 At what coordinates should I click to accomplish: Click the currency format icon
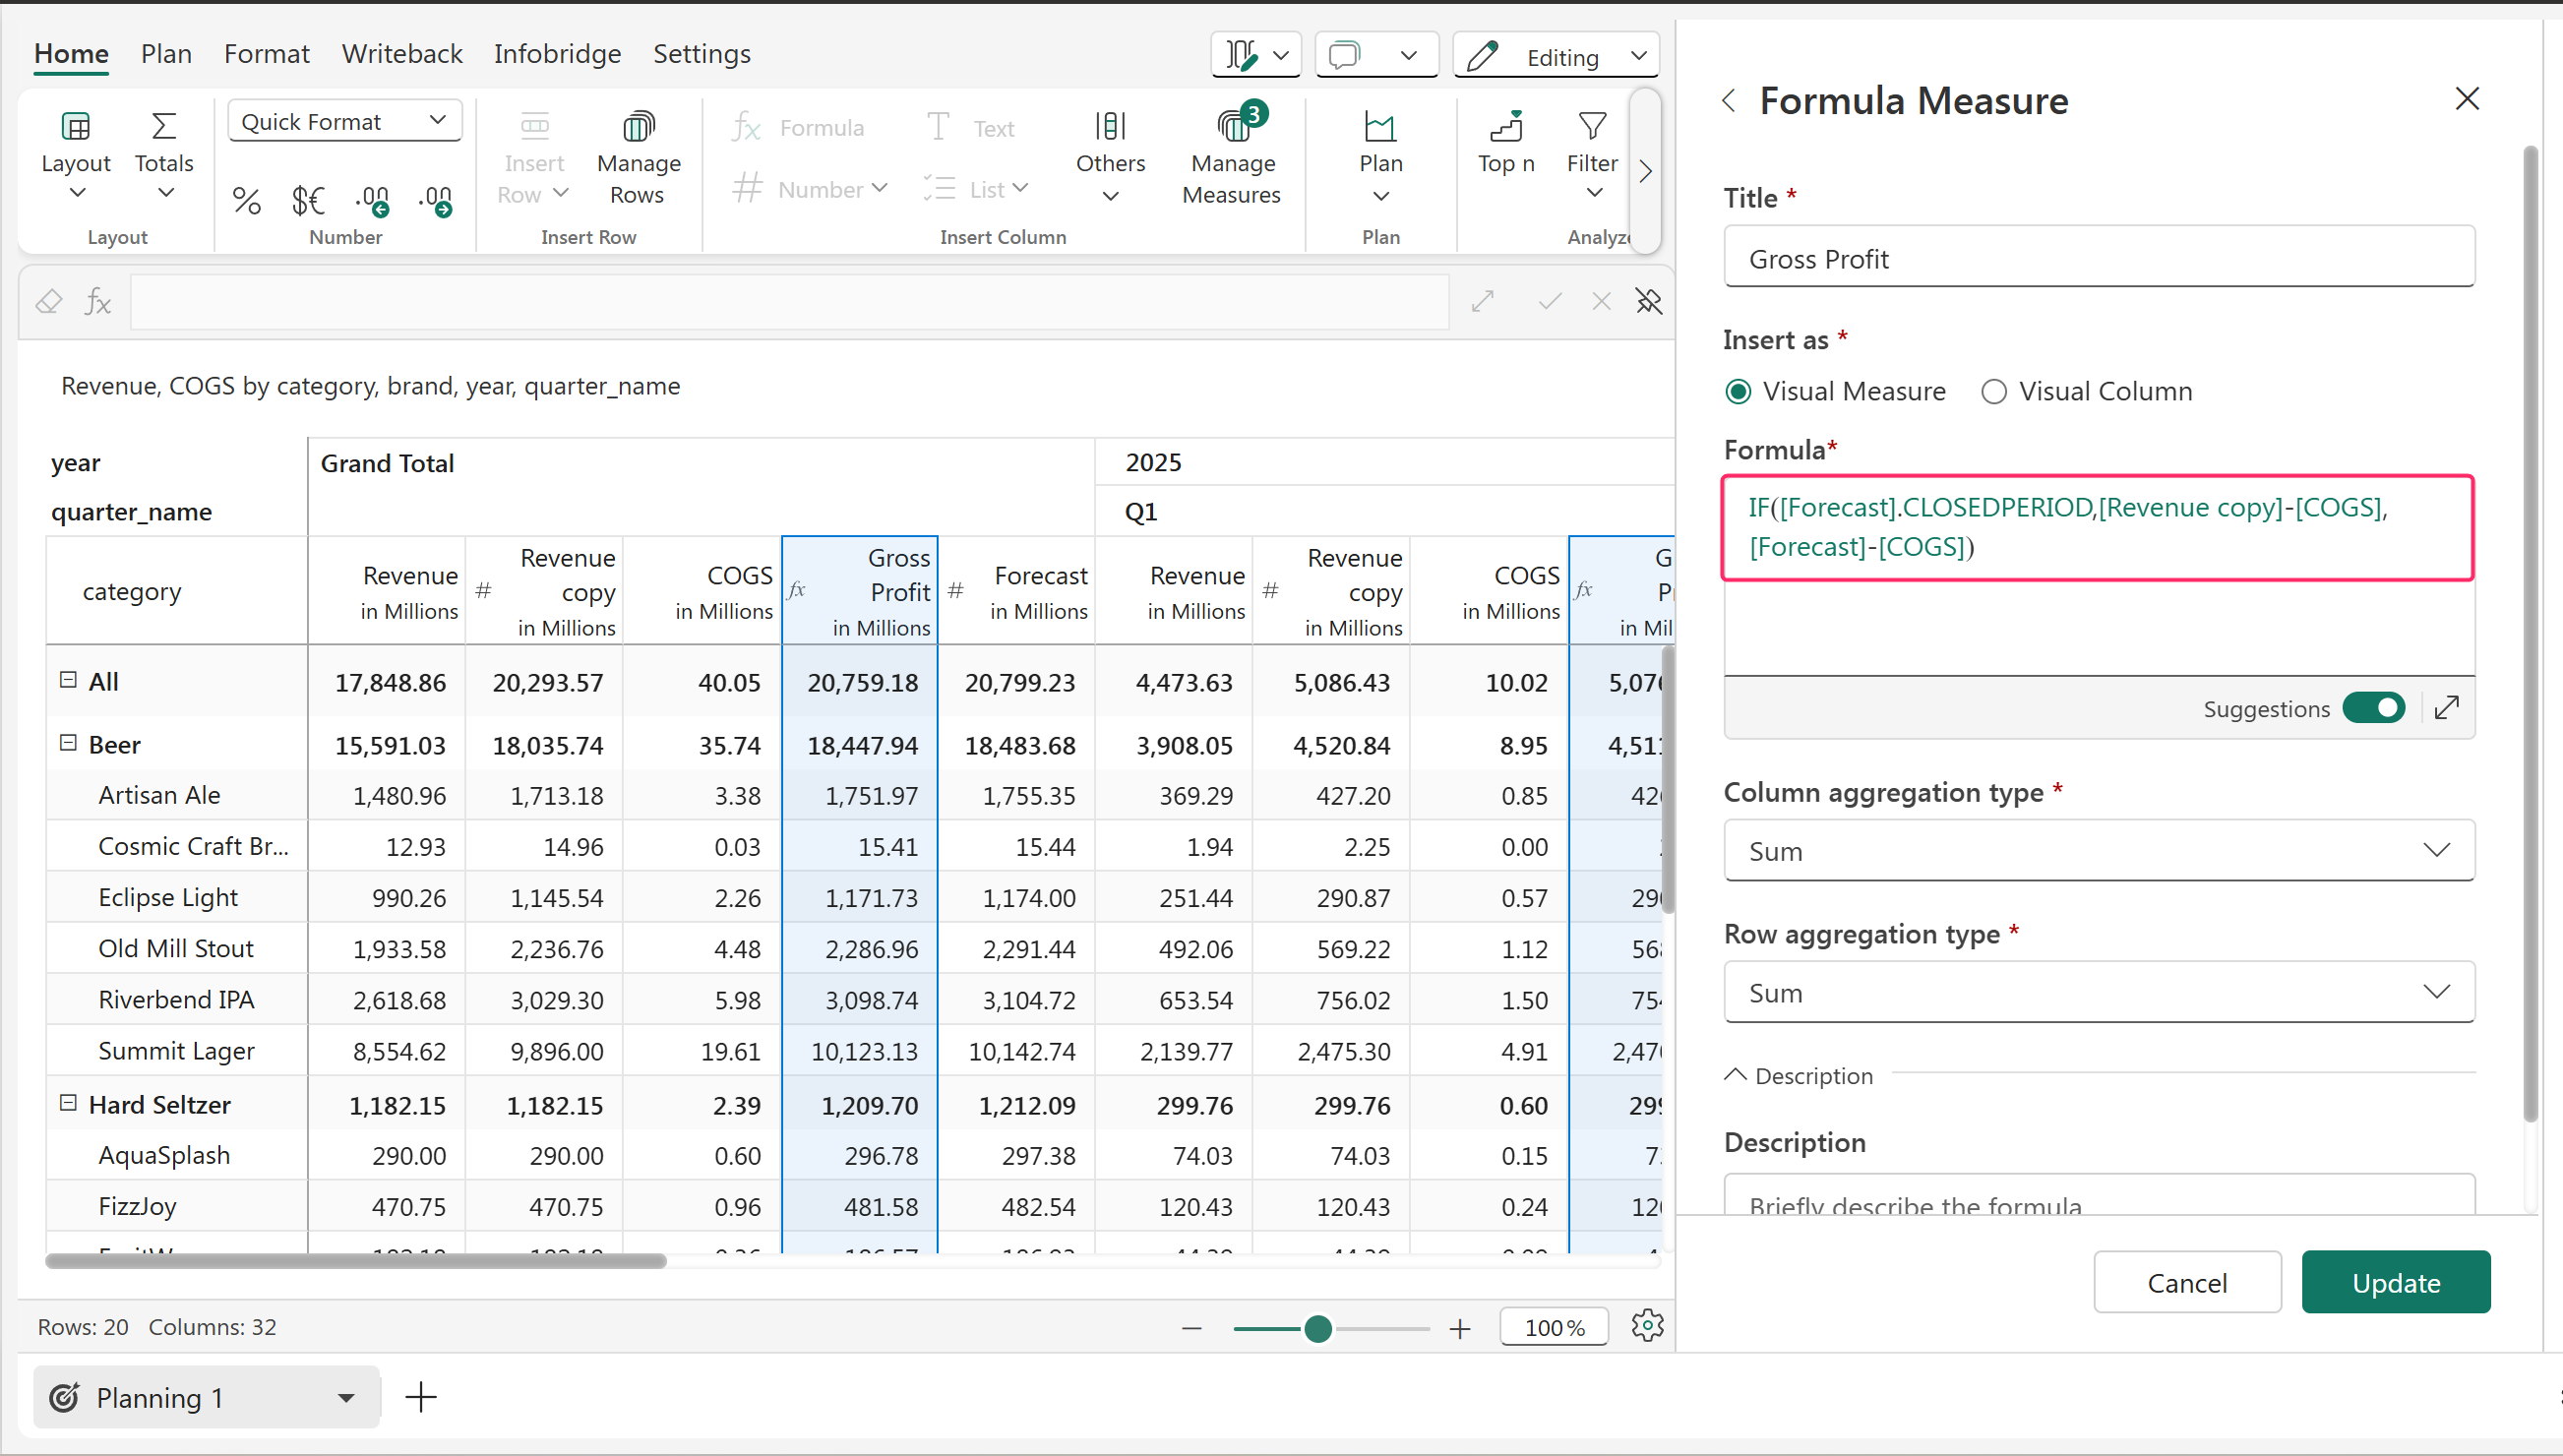(x=308, y=201)
